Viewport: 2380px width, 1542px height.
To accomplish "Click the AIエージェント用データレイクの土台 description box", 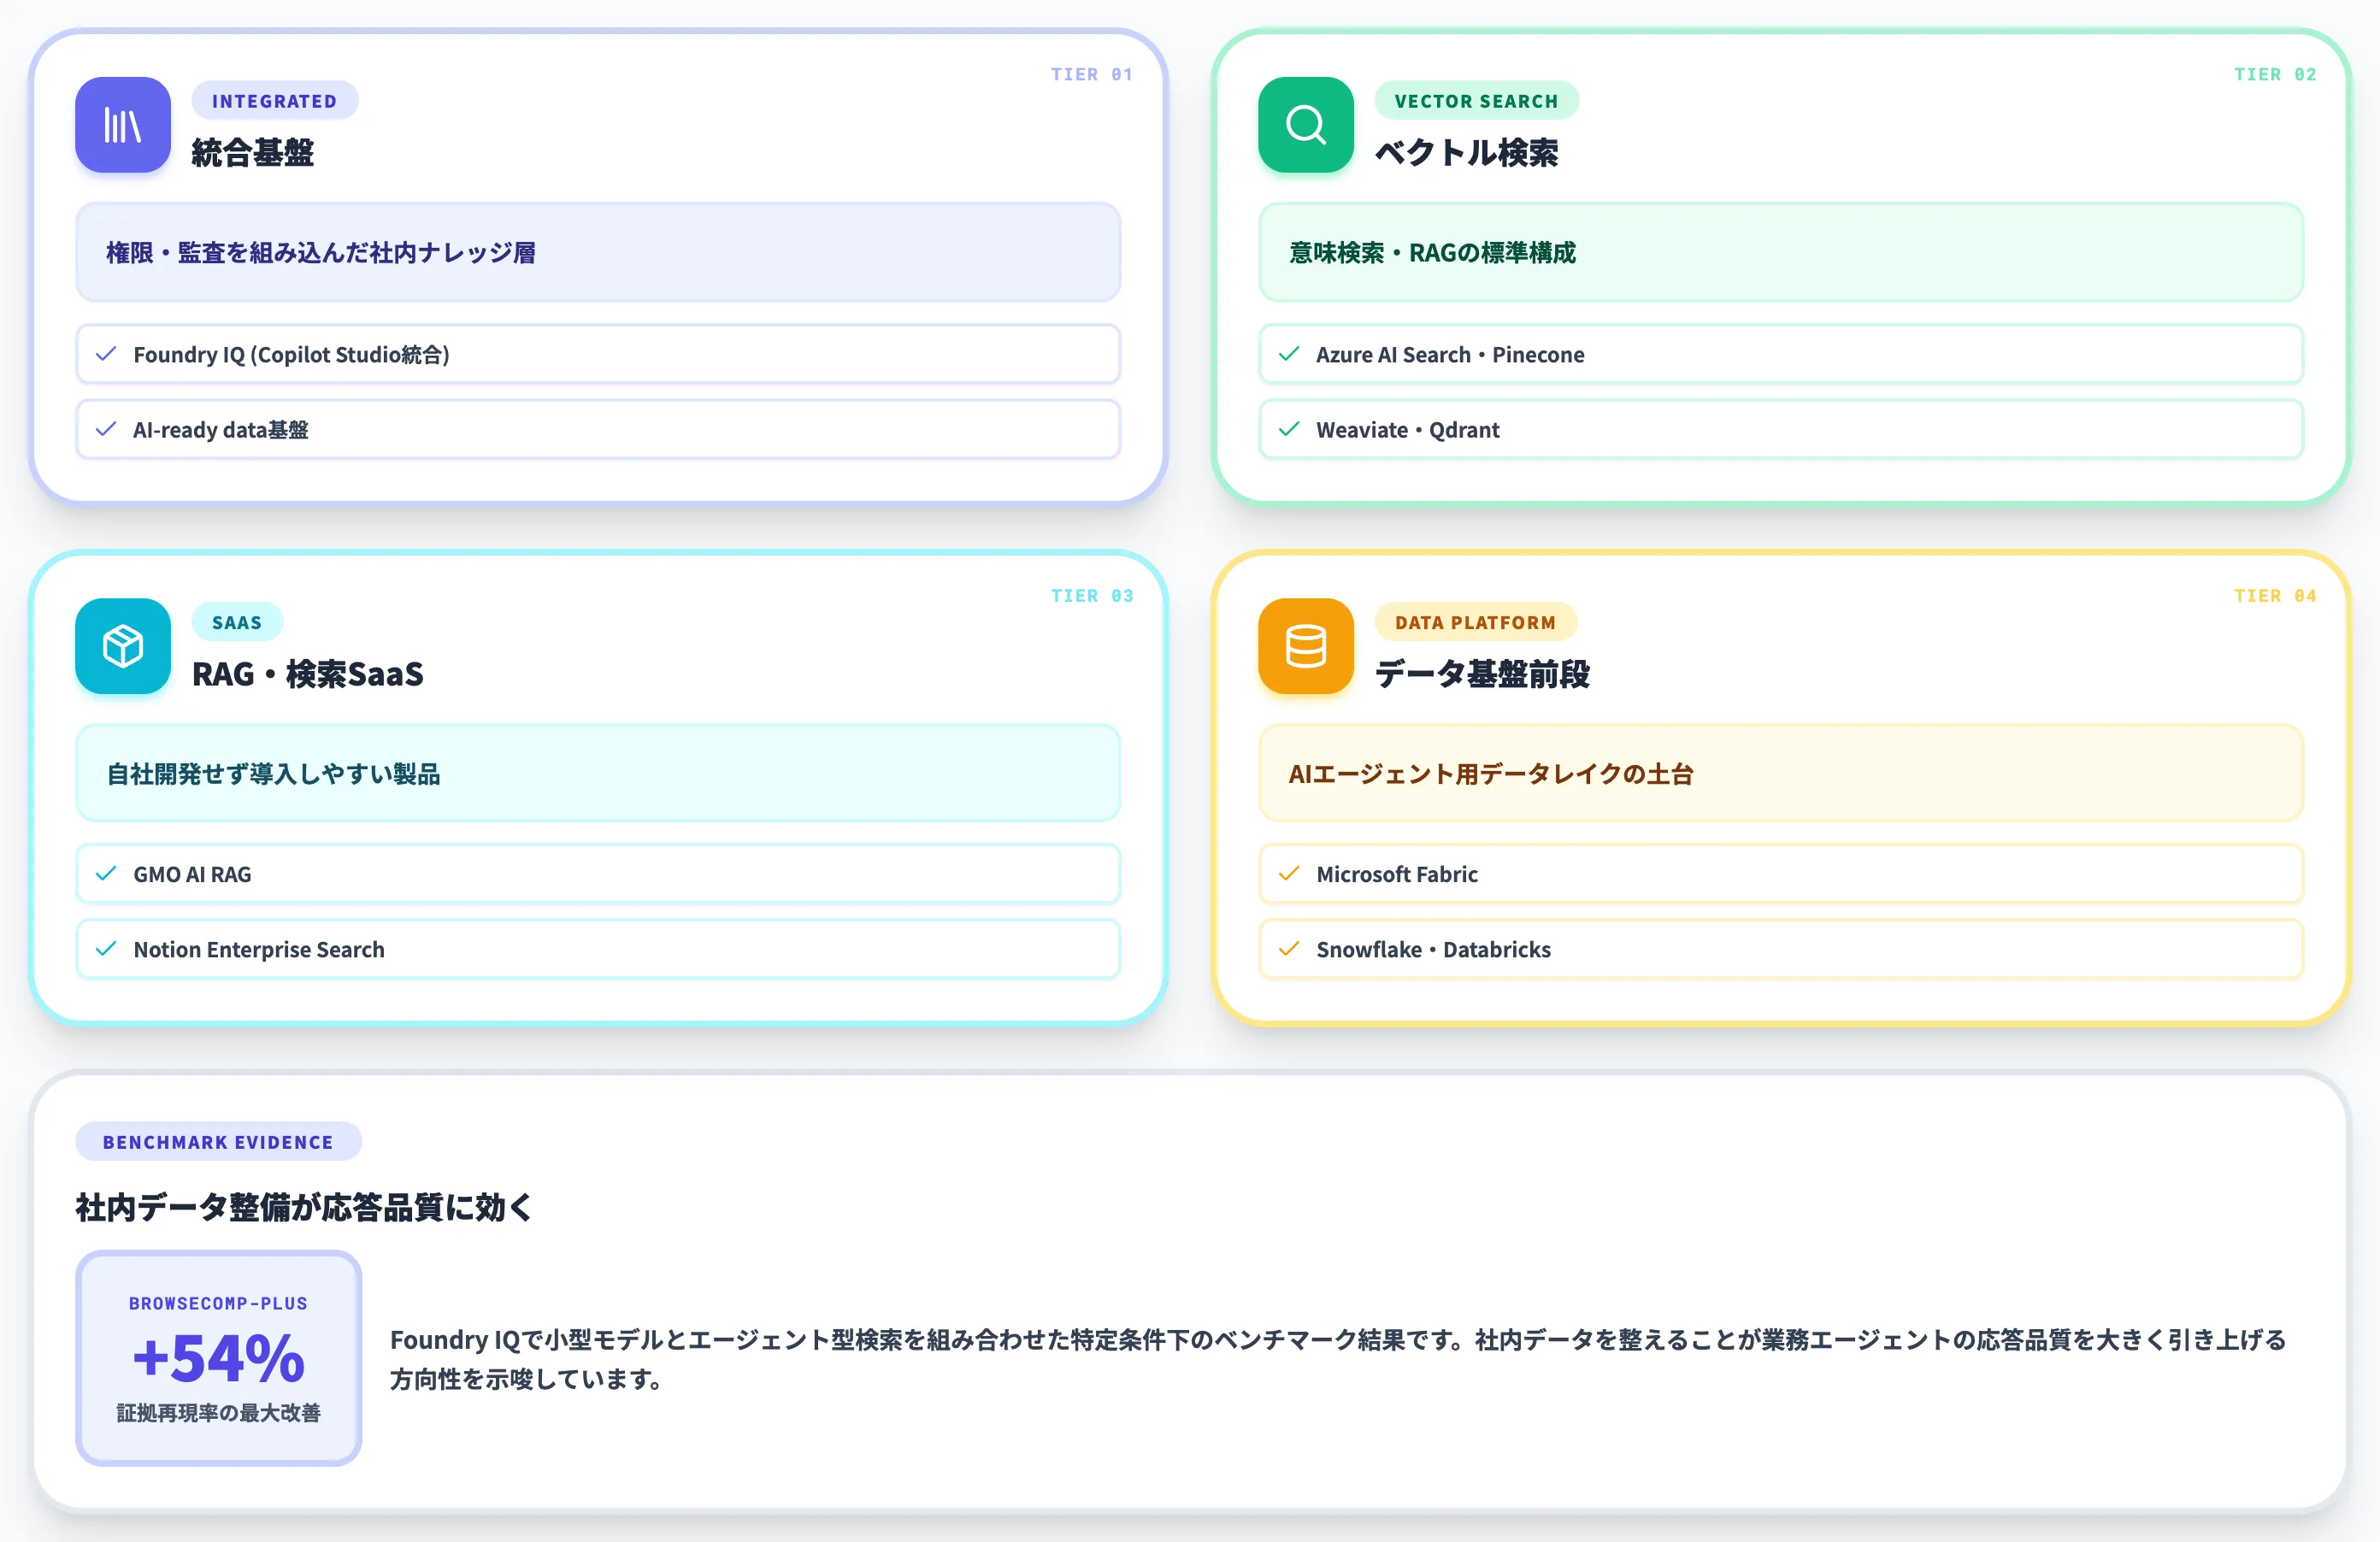I will 1780,773.
